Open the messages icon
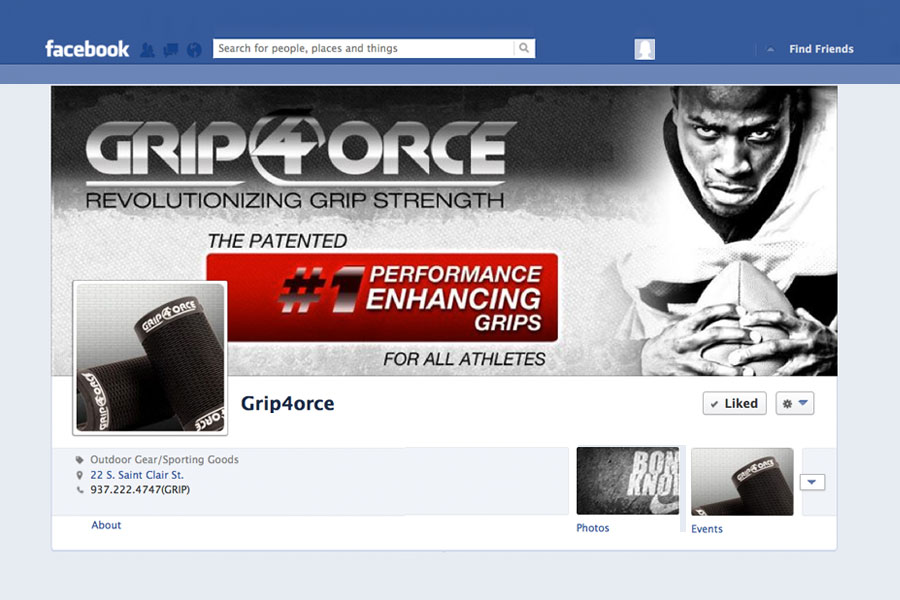Image resolution: width=900 pixels, height=600 pixels. point(170,50)
